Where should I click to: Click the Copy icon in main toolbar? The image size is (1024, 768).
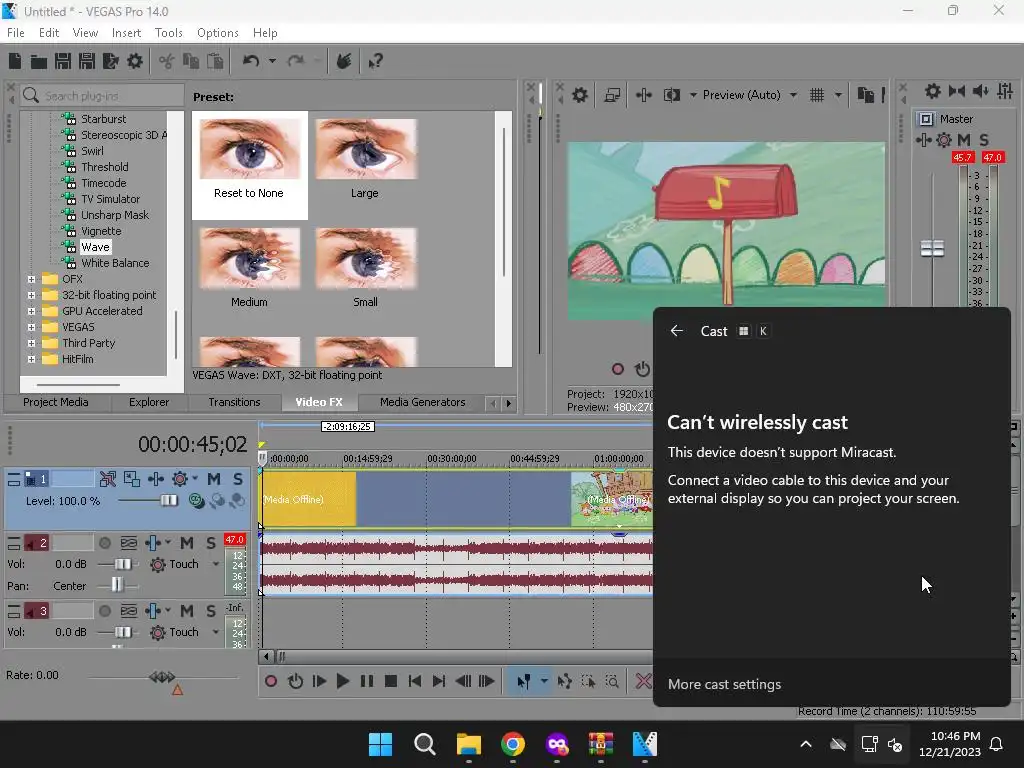(x=191, y=61)
